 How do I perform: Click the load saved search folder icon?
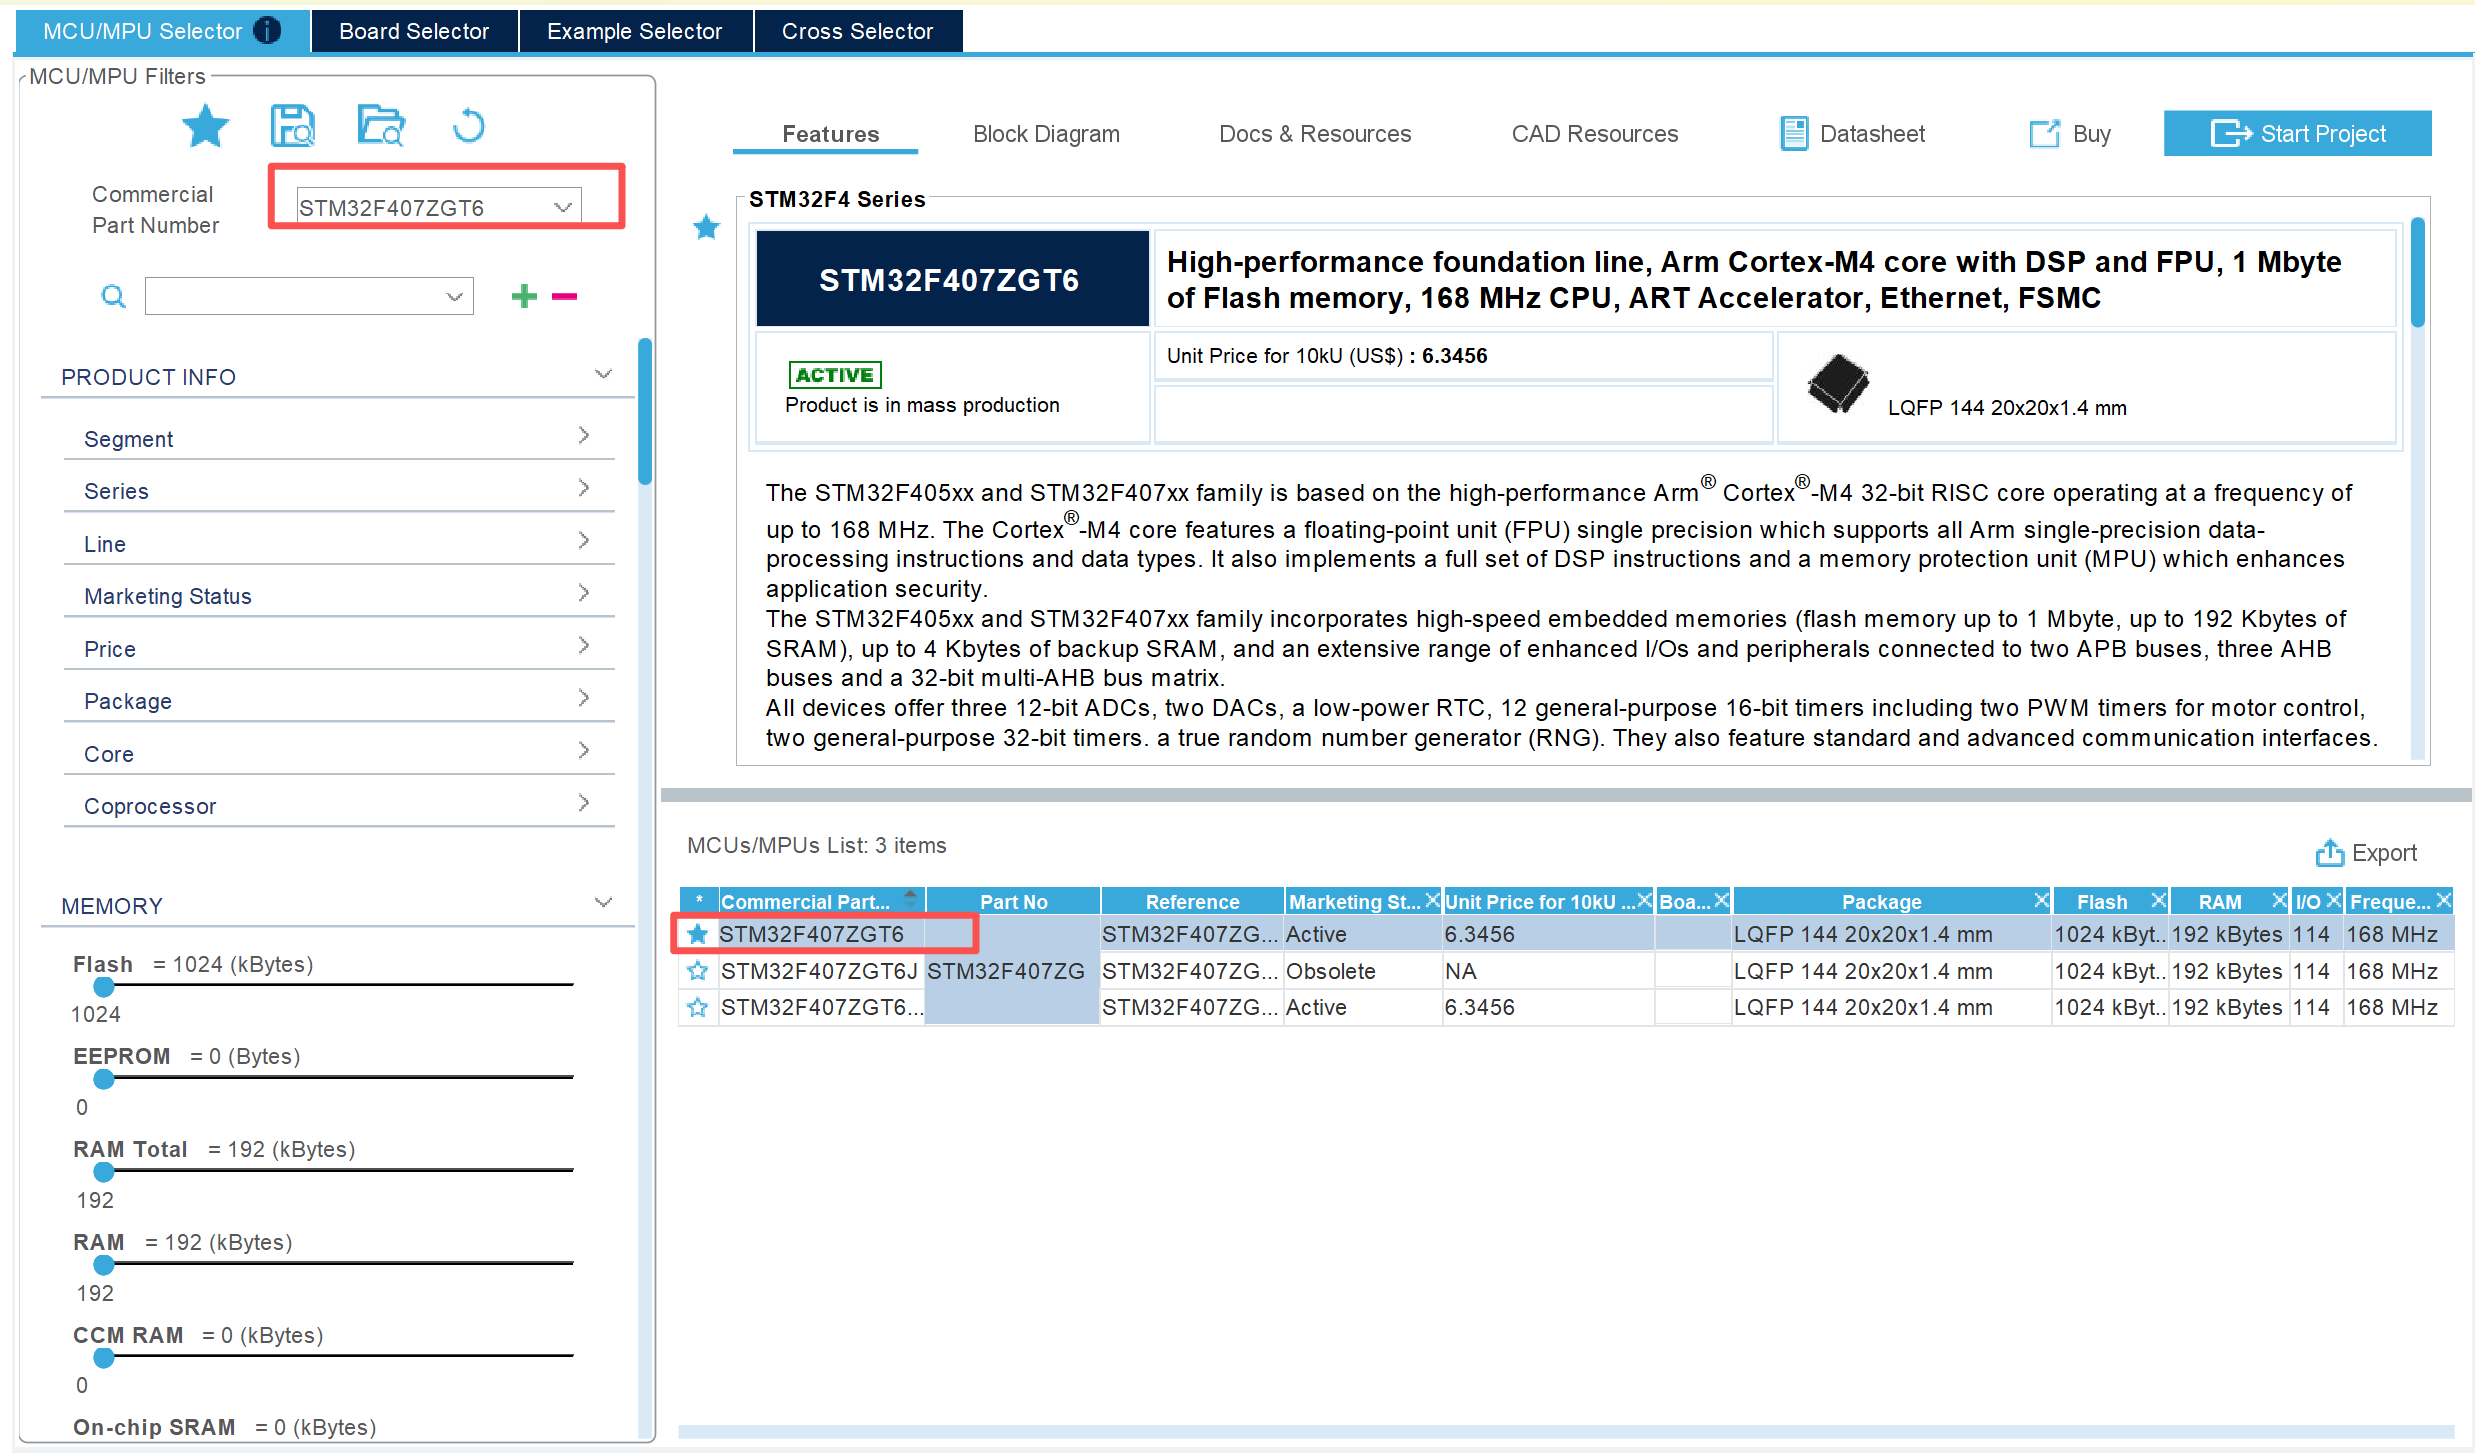(381, 127)
